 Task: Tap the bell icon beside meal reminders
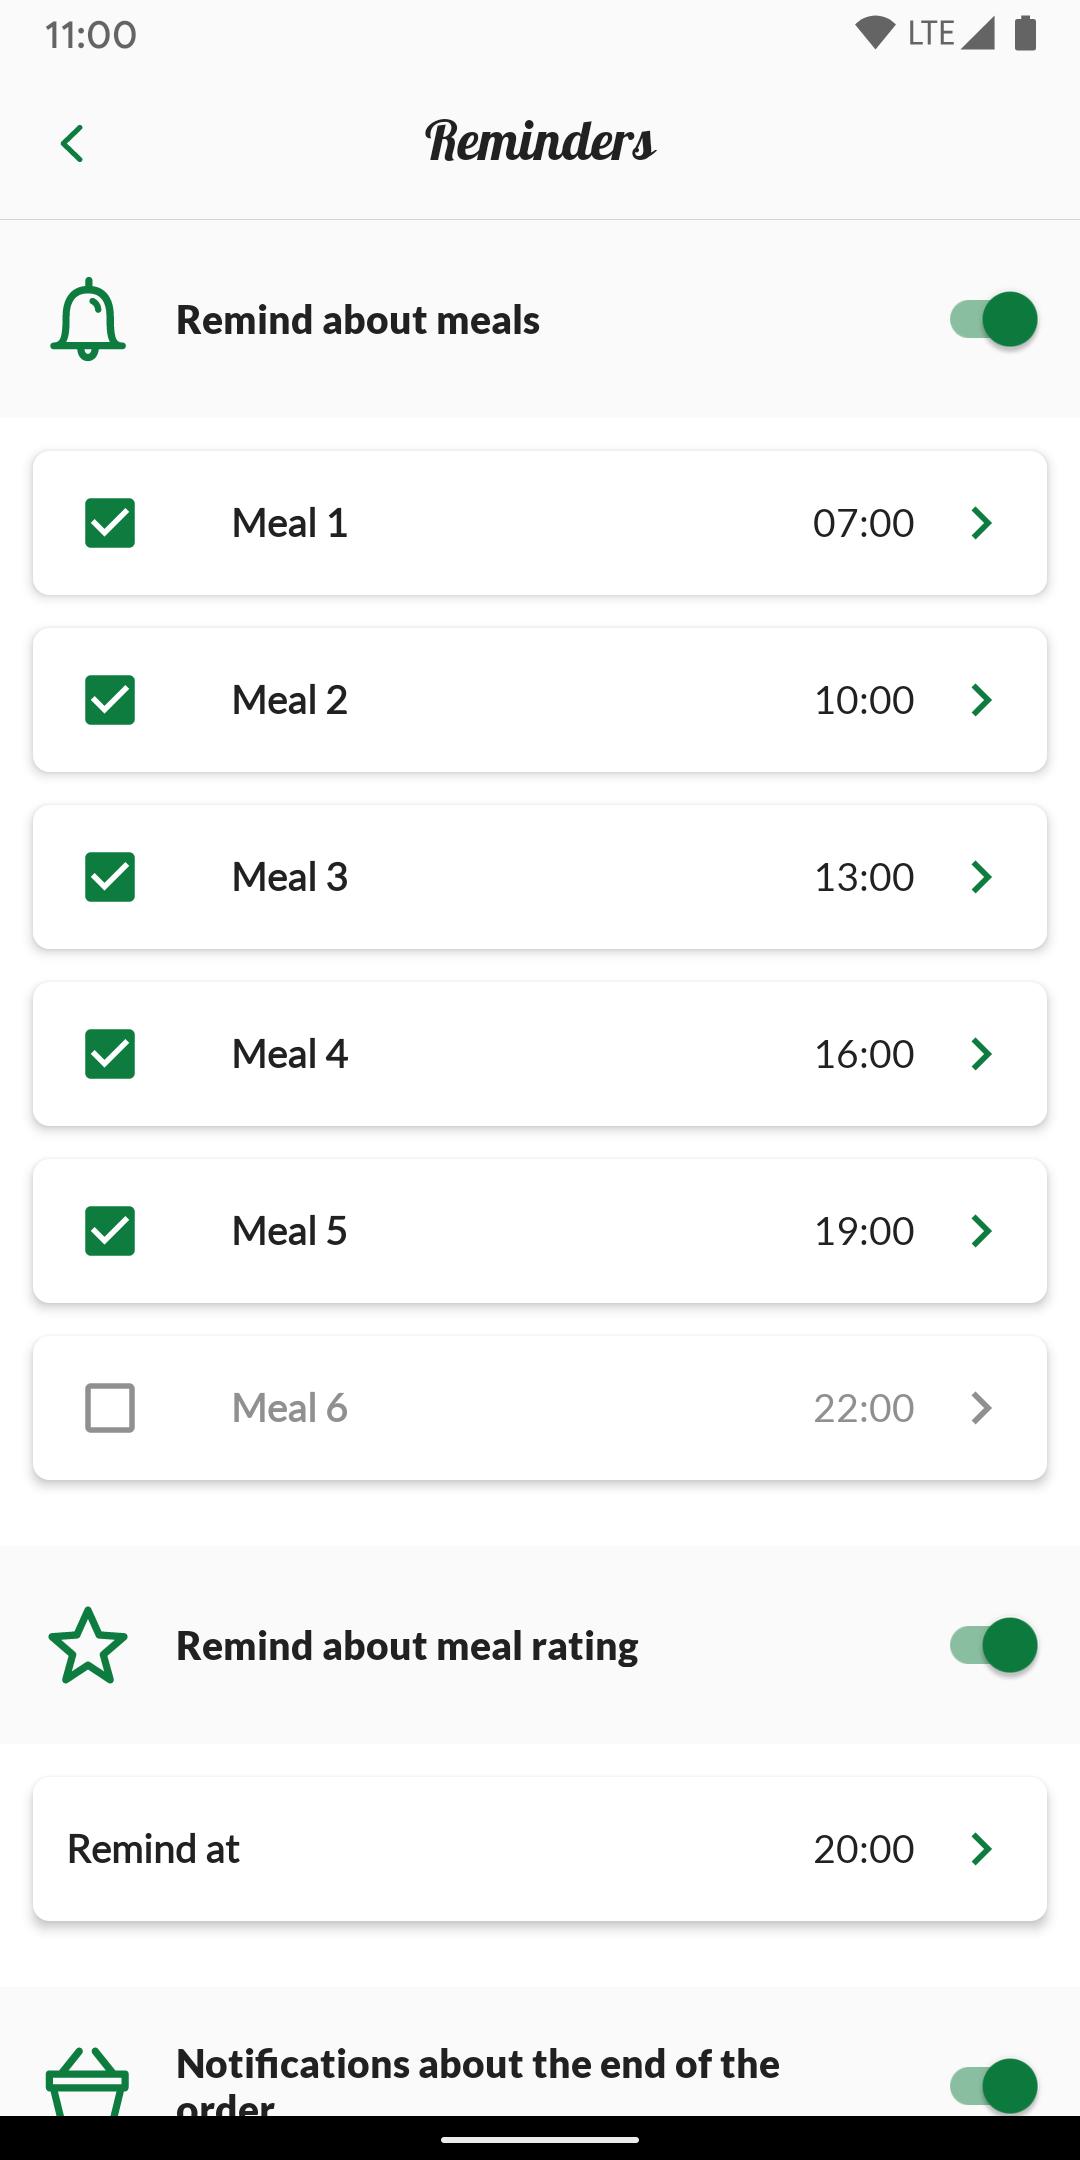[x=88, y=319]
